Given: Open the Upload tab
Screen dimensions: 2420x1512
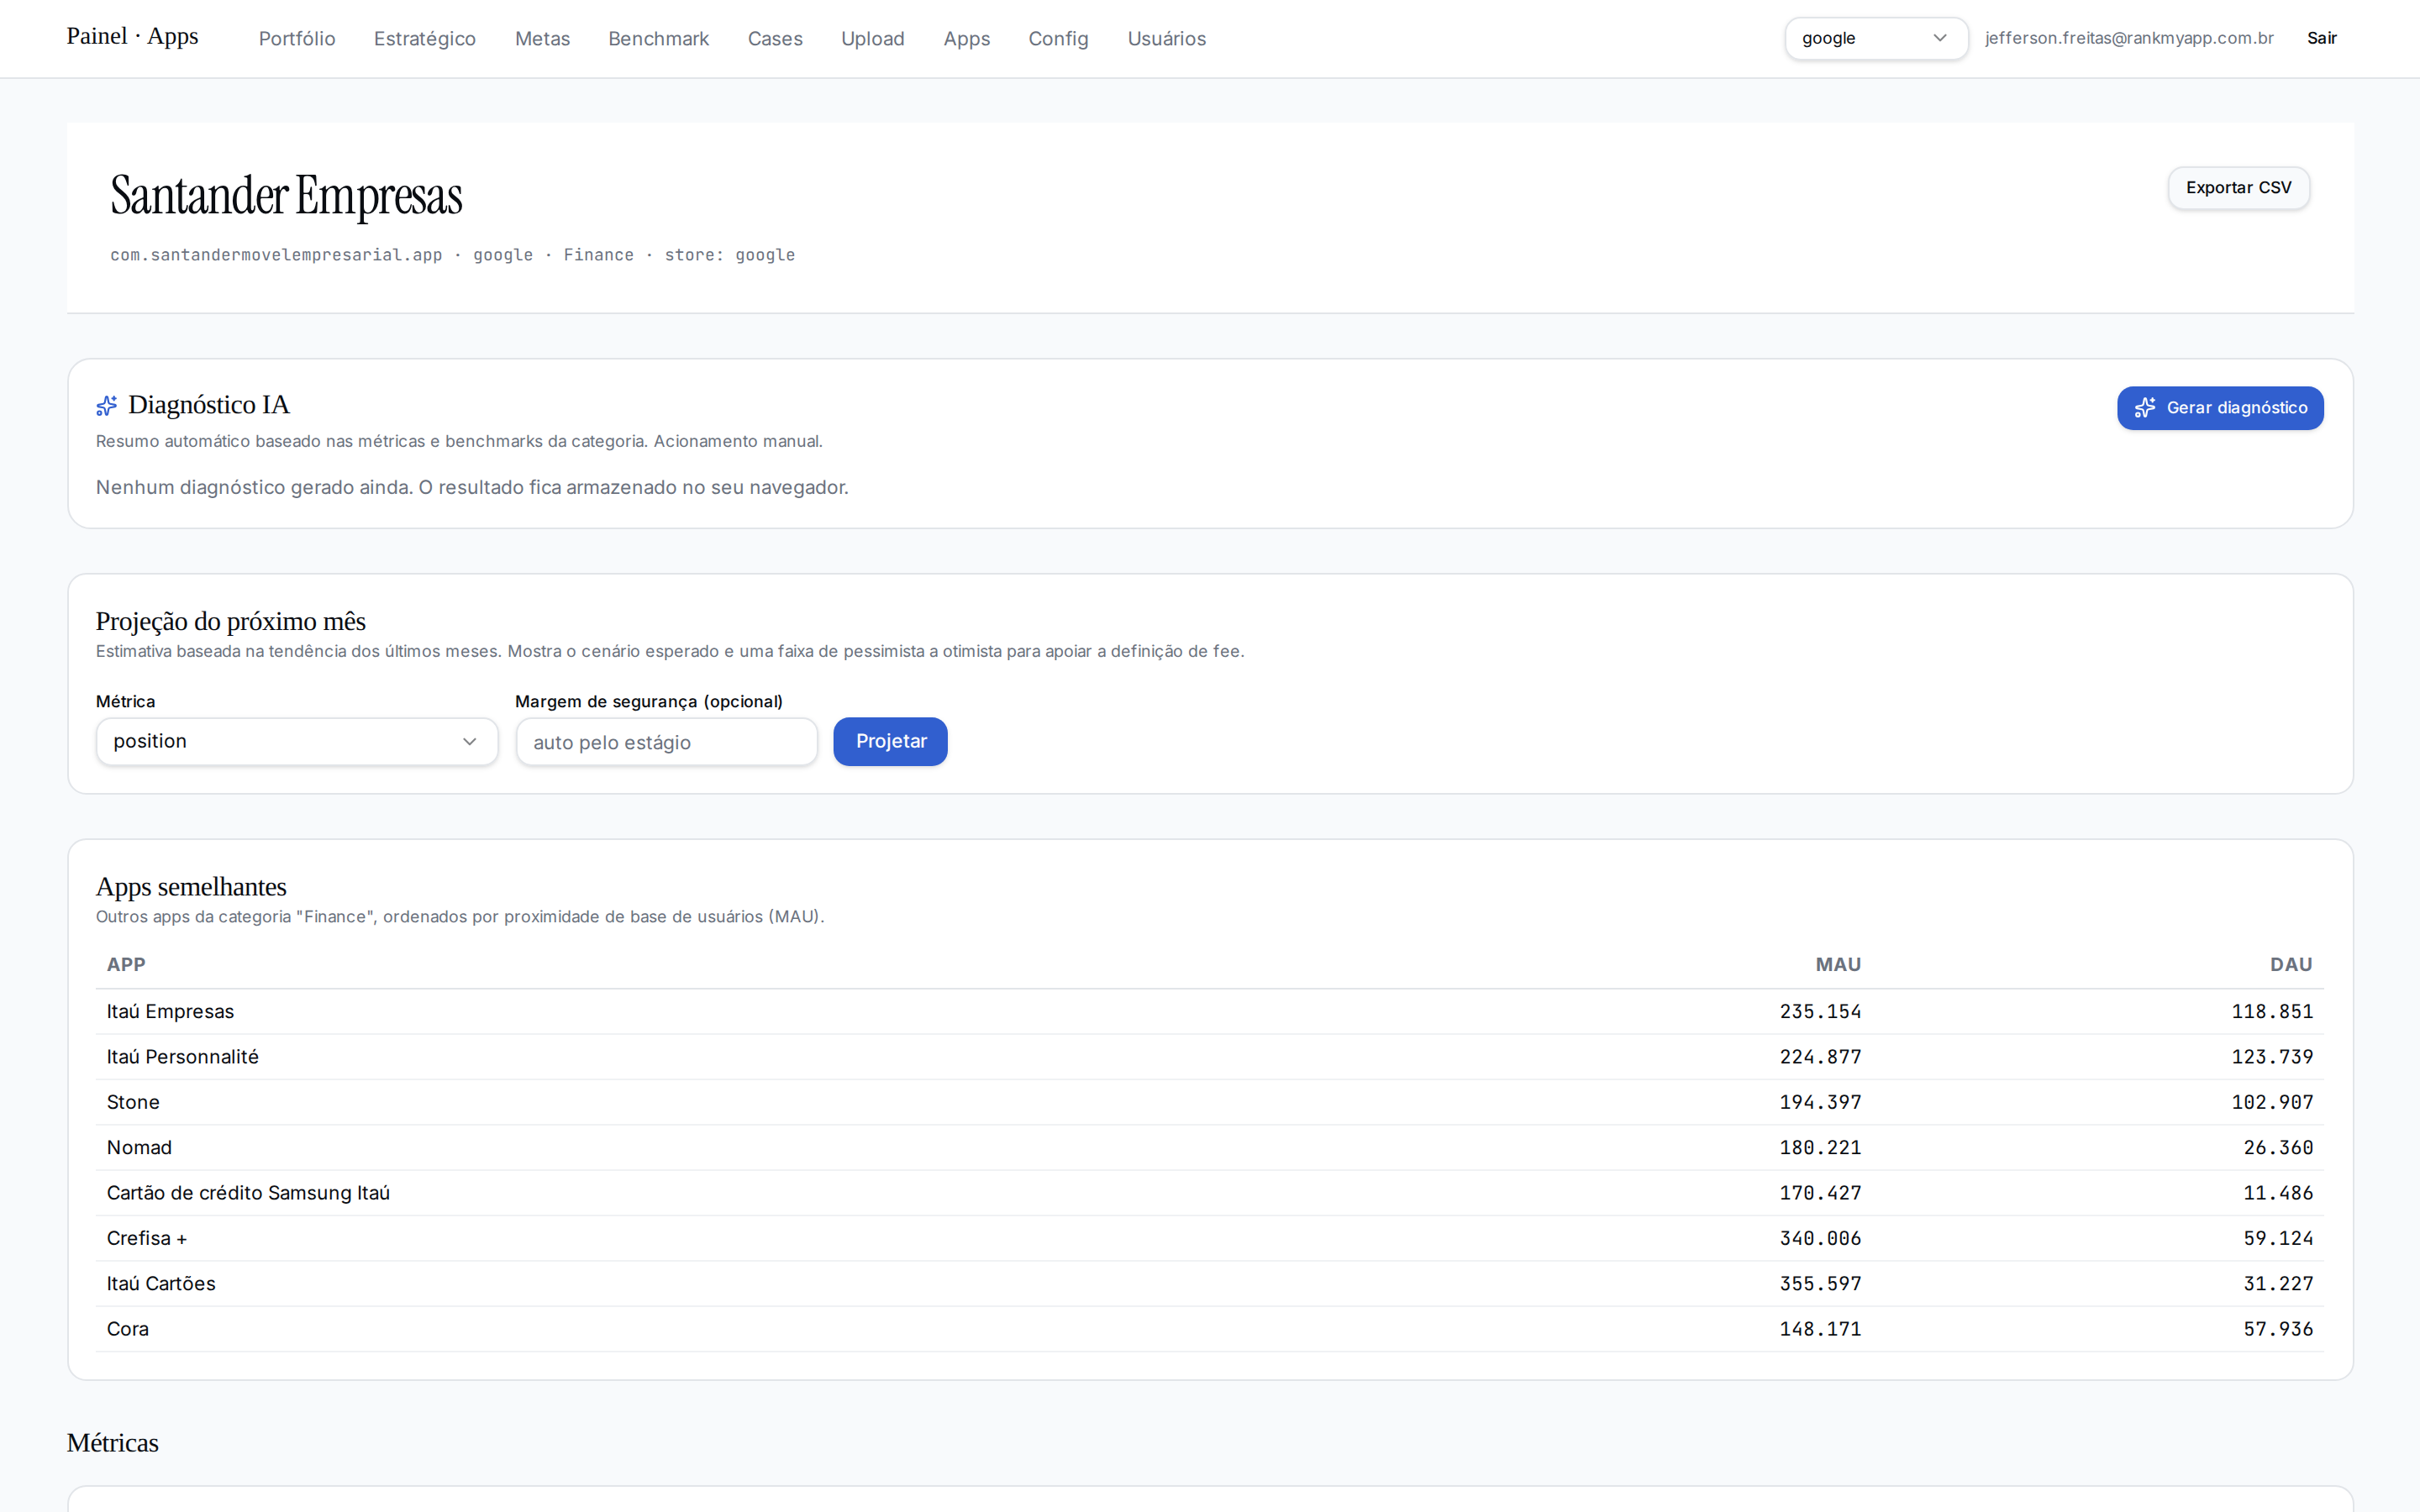Looking at the screenshot, I should [872, 38].
